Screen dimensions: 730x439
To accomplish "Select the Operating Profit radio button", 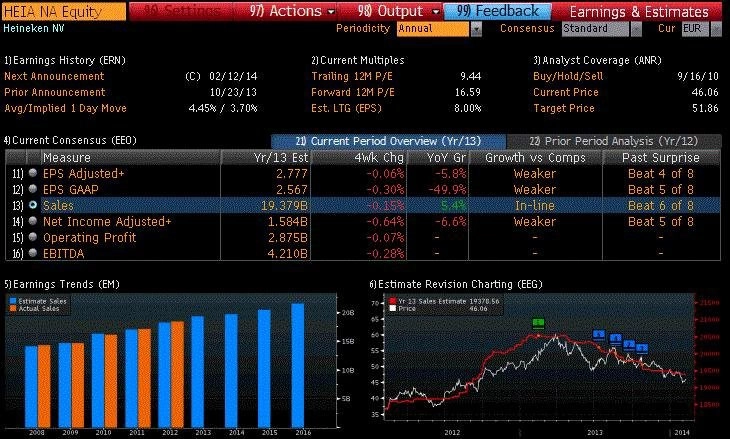I will tap(33, 237).
